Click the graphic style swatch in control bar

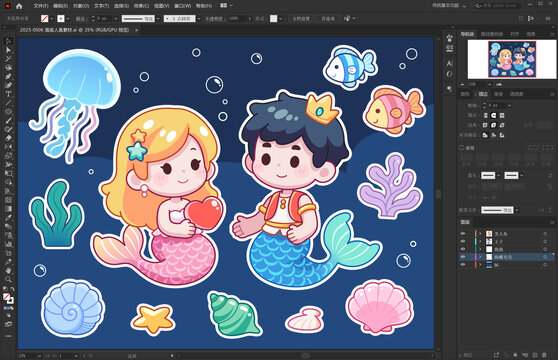[x=273, y=18]
